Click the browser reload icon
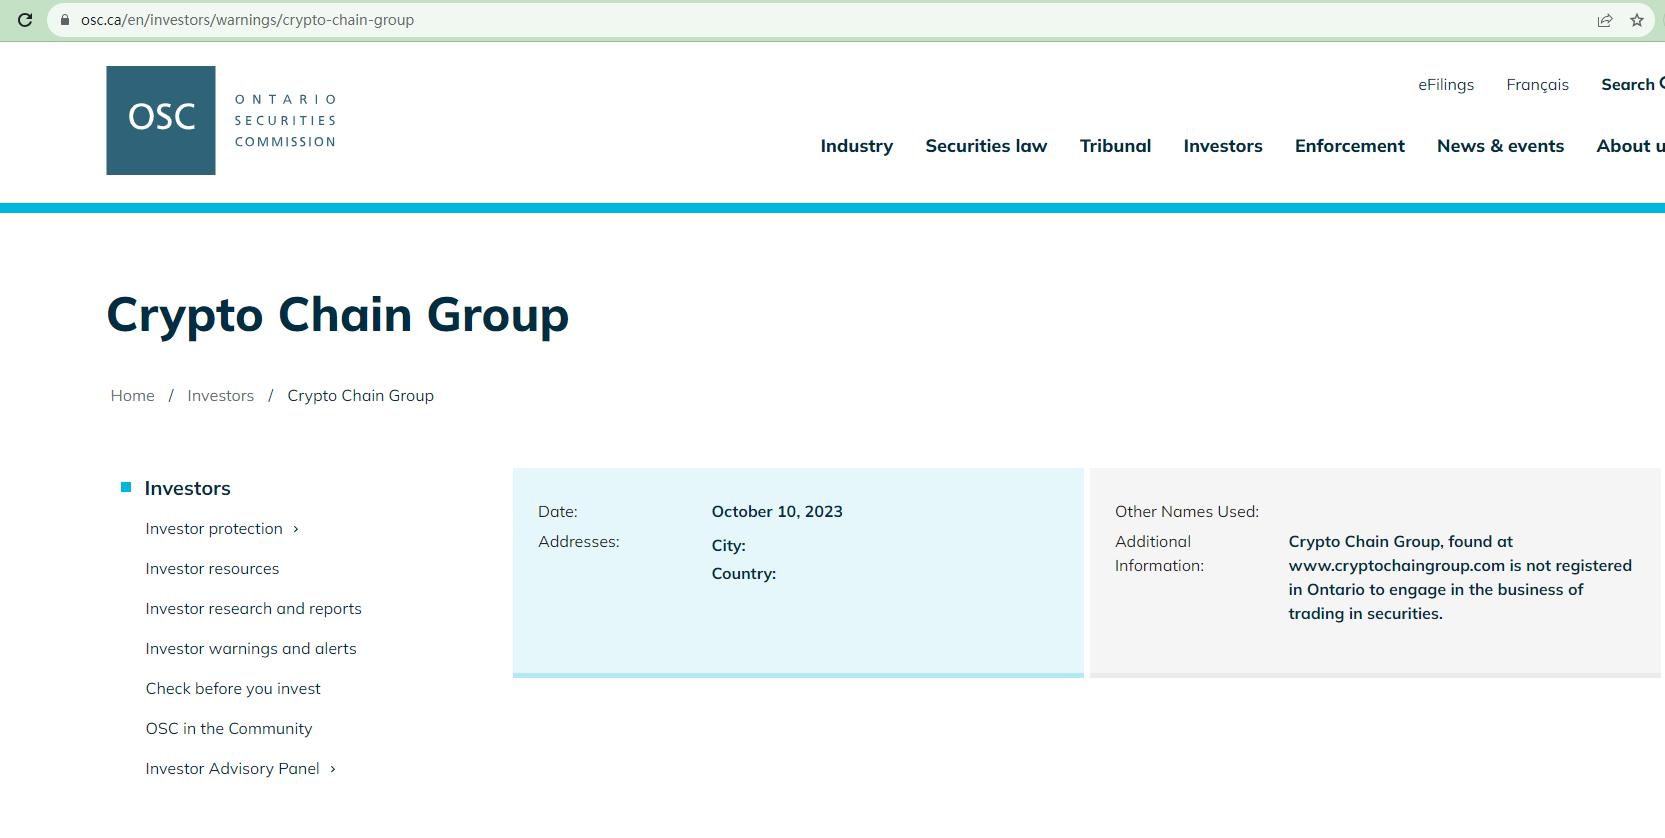Viewport: 1665px width, 838px height. coord(25,20)
